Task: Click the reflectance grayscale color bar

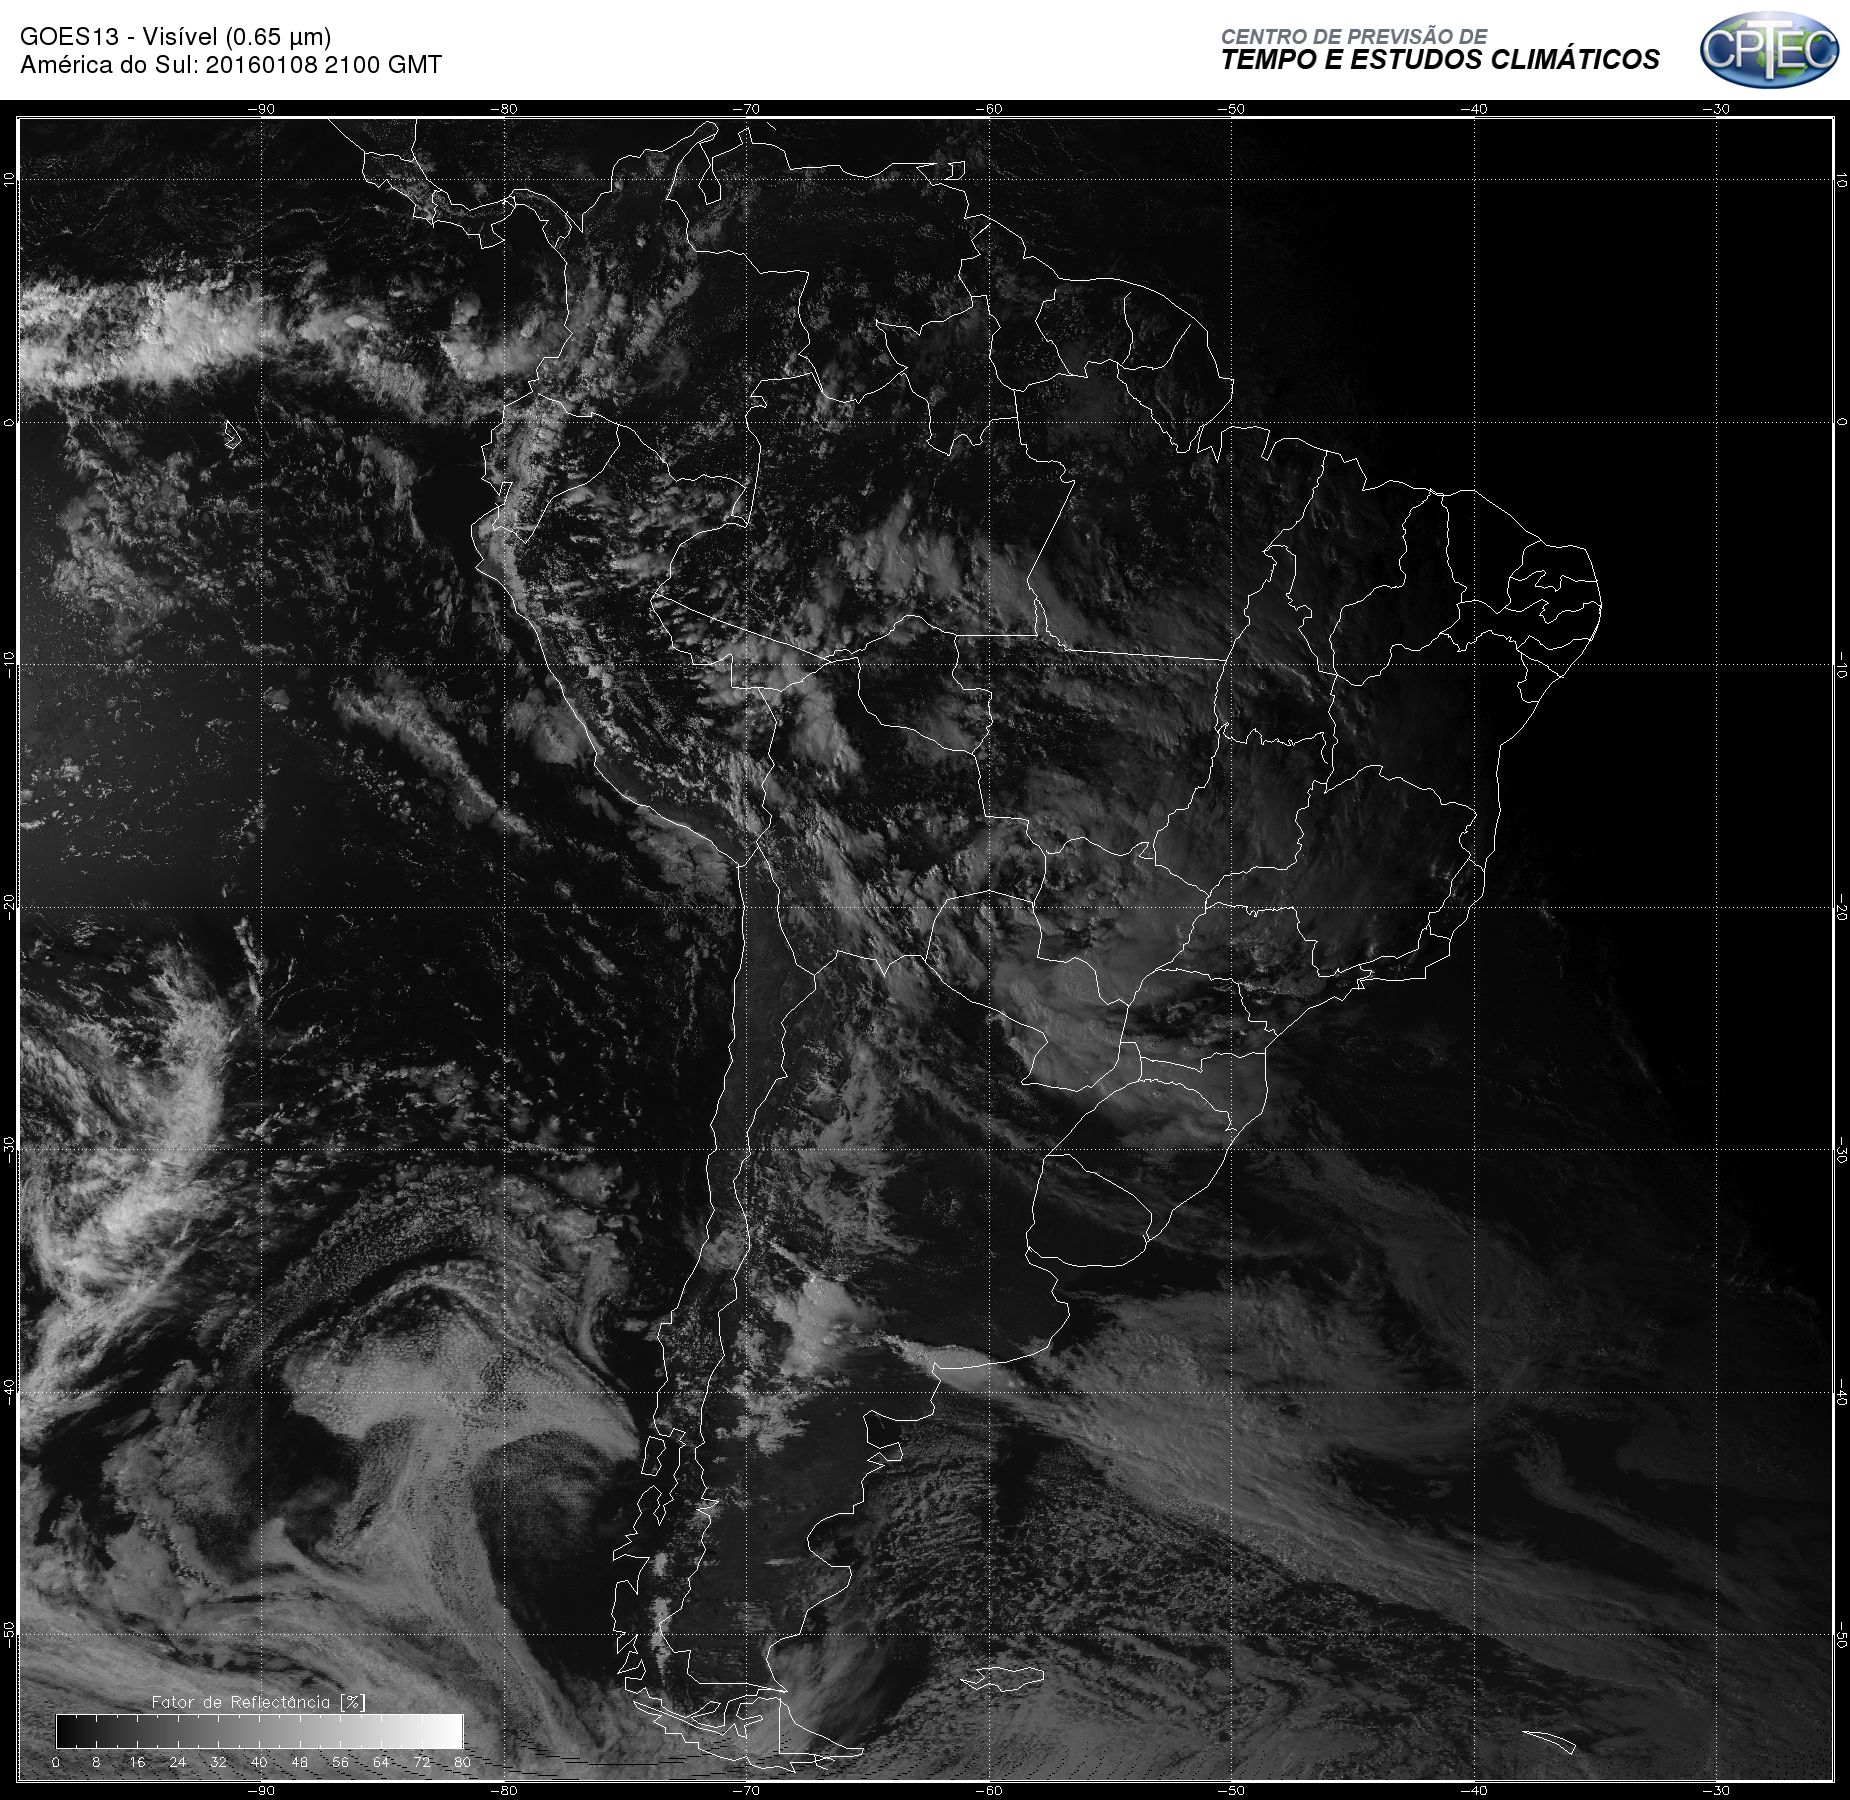Action: [259, 1731]
